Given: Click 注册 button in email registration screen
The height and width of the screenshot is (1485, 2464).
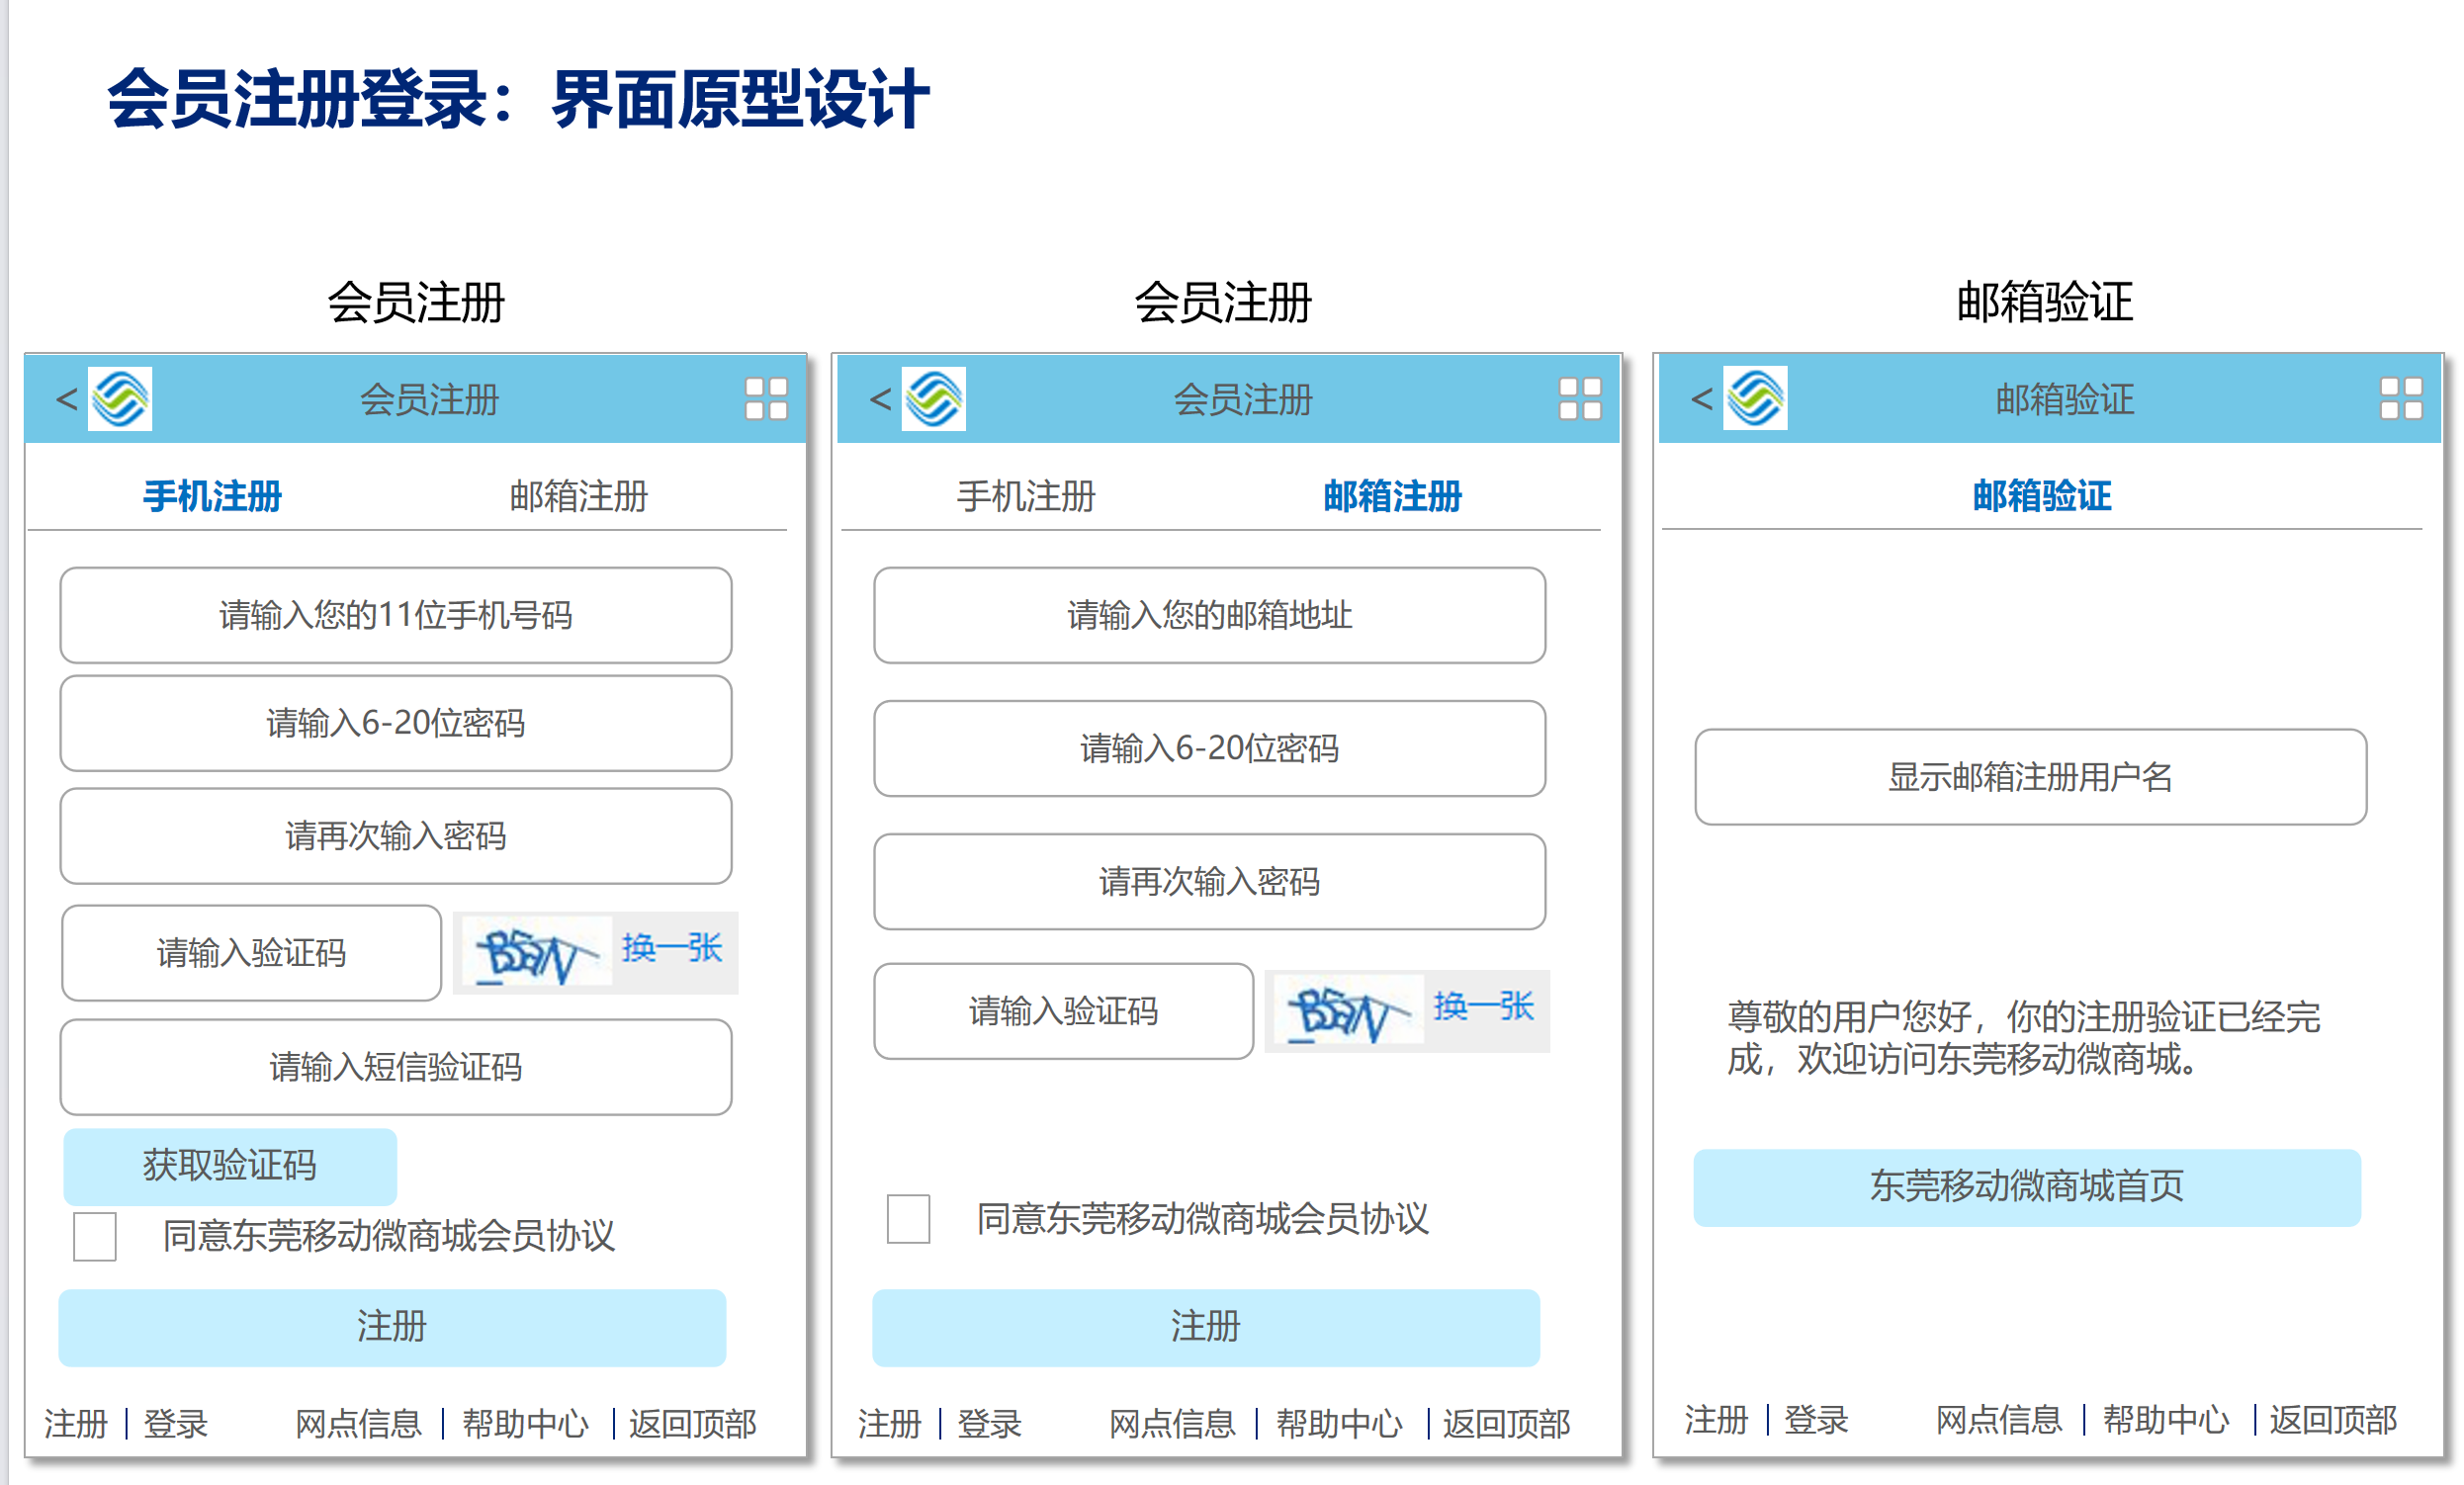Looking at the screenshot, I should [1206, 1327].
